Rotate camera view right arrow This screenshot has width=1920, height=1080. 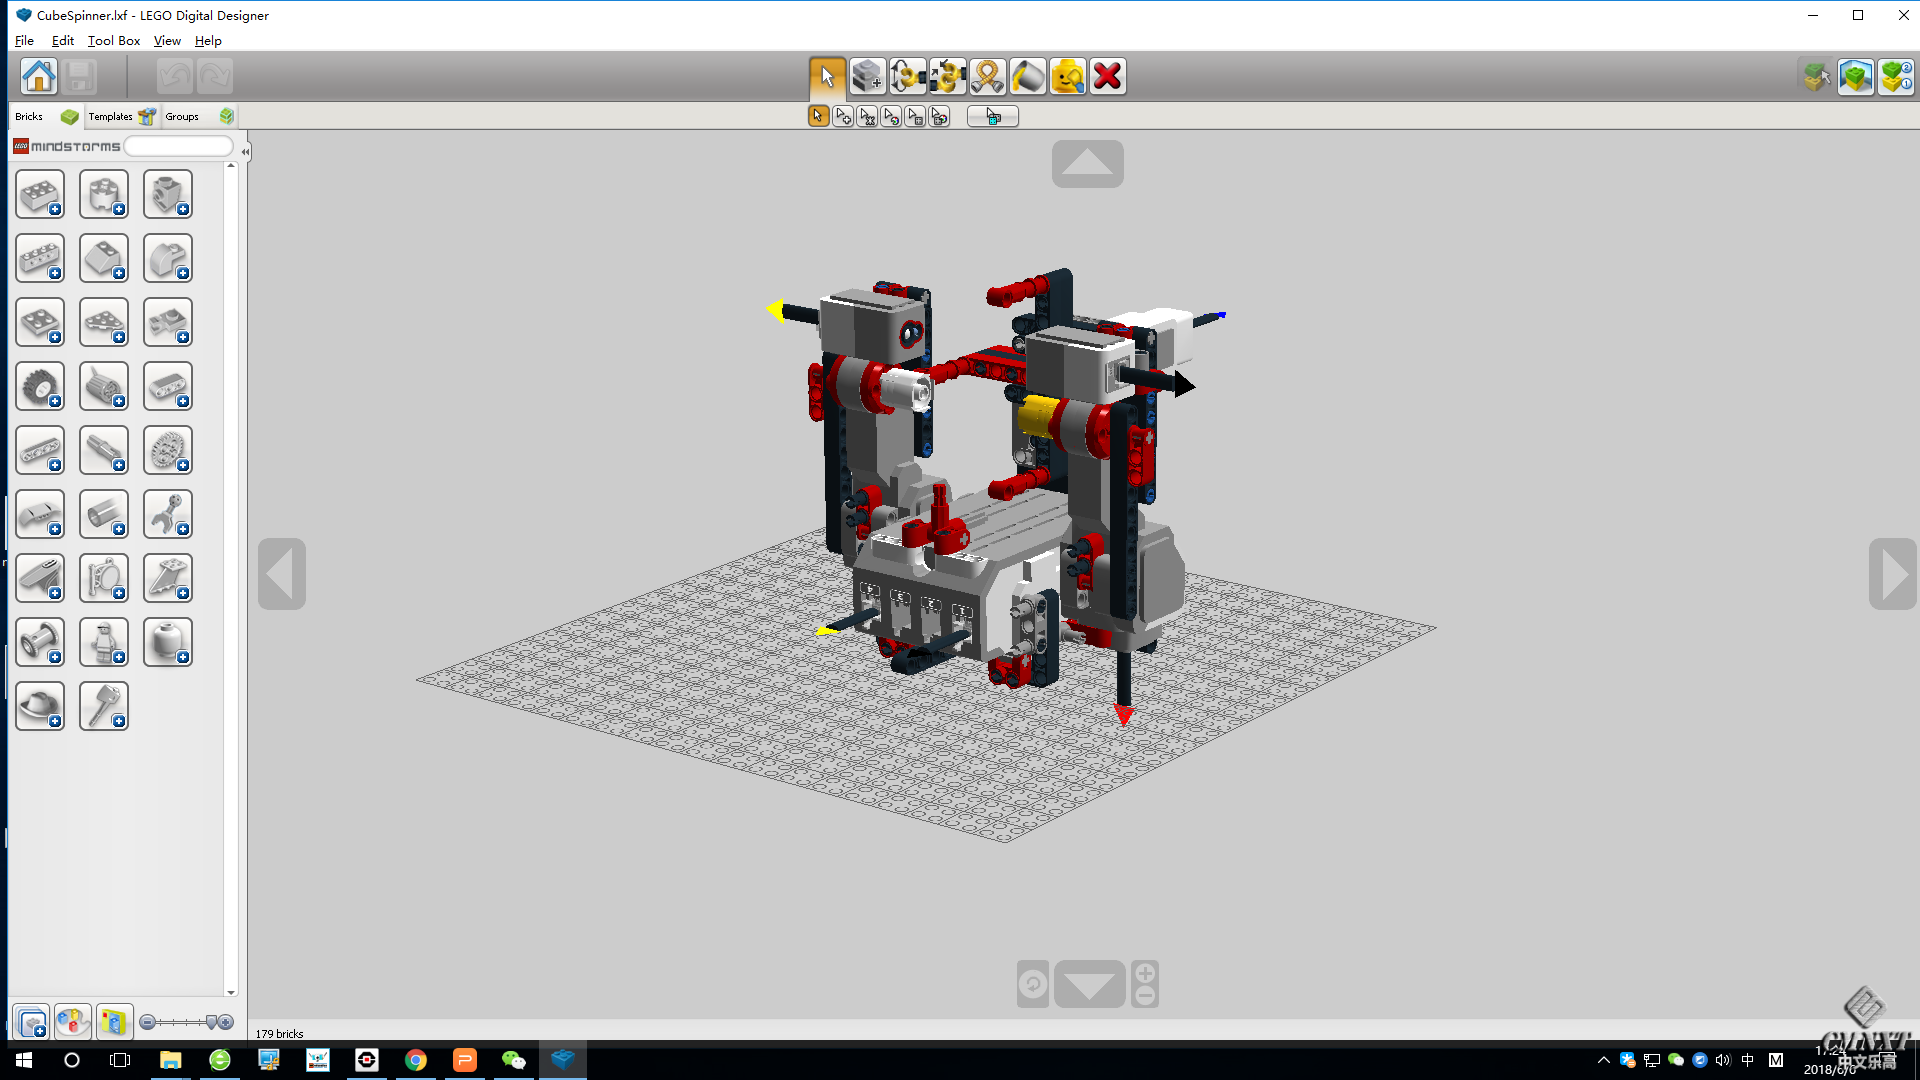click(1892, 574)
